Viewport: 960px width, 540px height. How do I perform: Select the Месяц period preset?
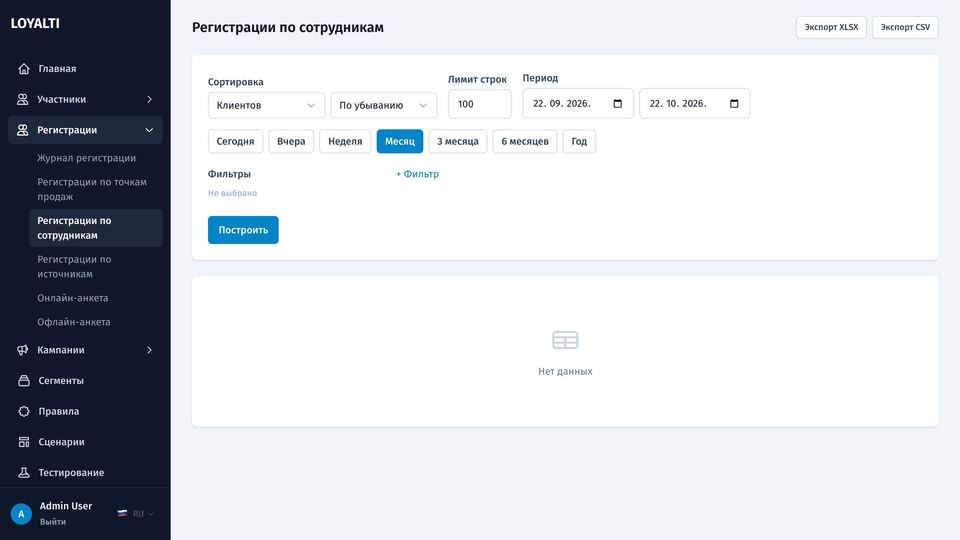(400, 141)
